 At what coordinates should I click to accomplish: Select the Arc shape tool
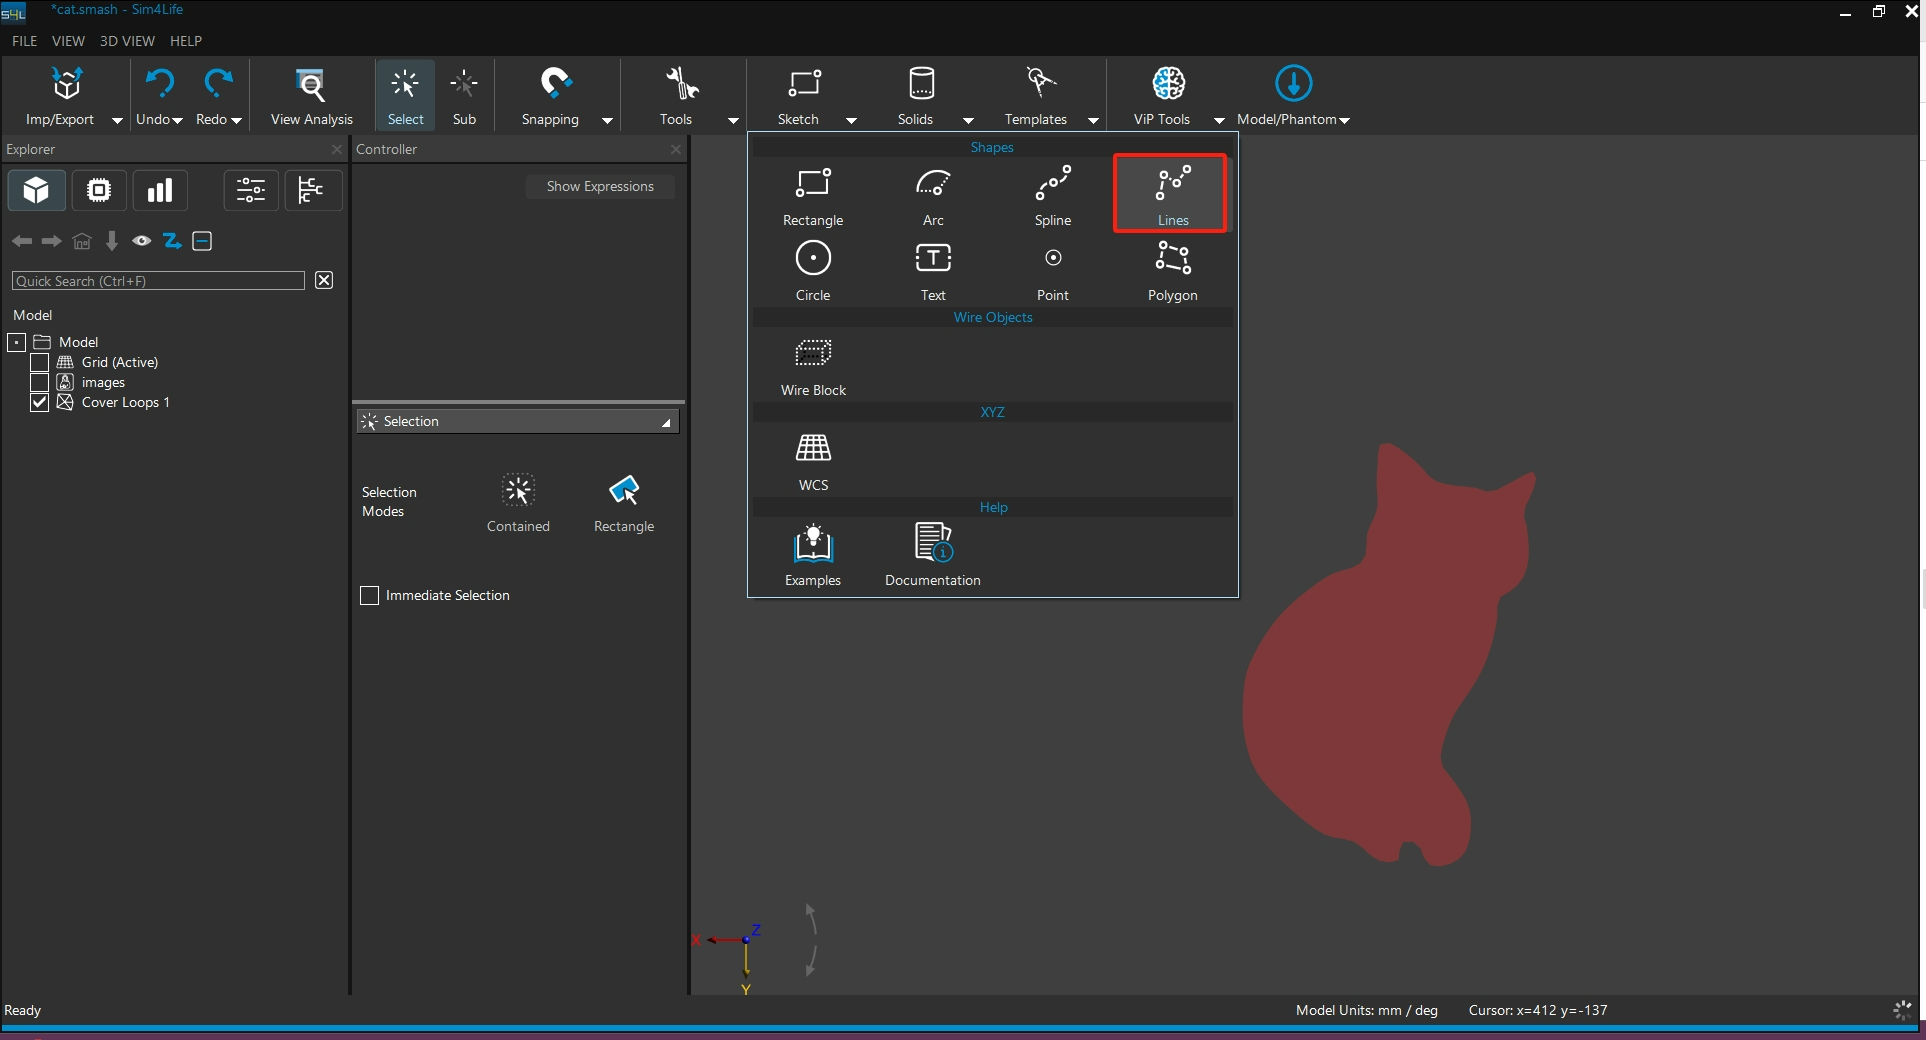coord(932,194)
